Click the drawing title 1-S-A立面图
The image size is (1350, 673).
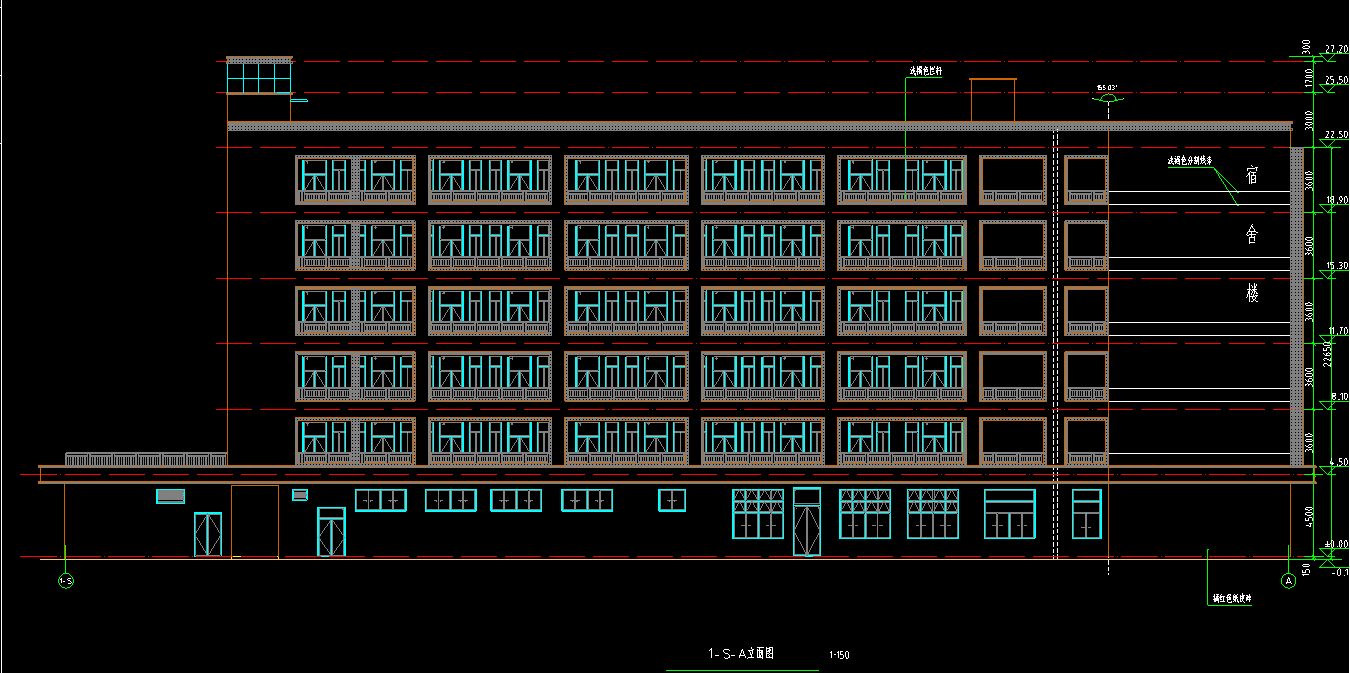coord(742,654)
